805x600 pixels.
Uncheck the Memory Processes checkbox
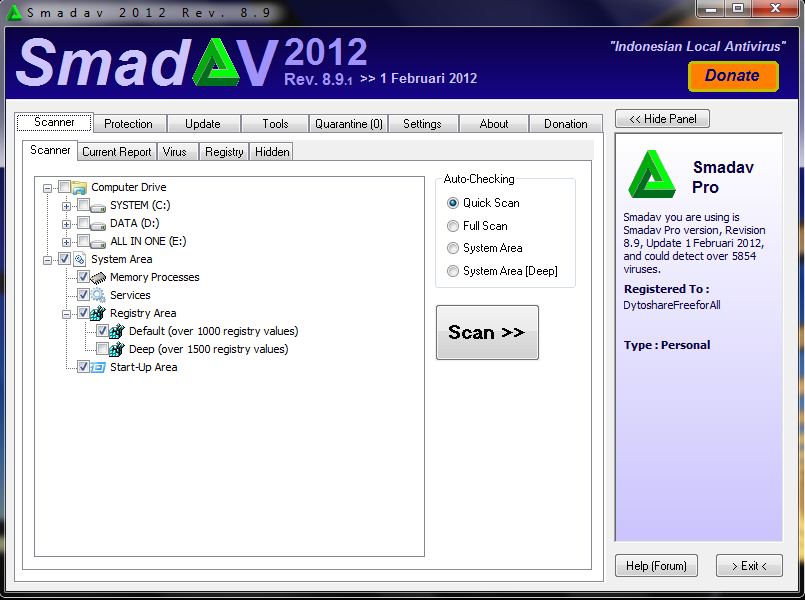(83, 277)
